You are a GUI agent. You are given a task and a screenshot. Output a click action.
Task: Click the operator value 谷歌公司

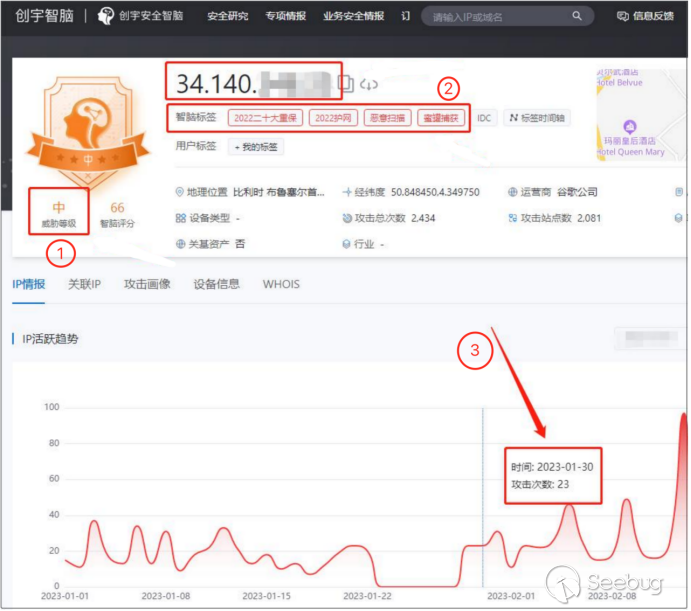(579, 193)
